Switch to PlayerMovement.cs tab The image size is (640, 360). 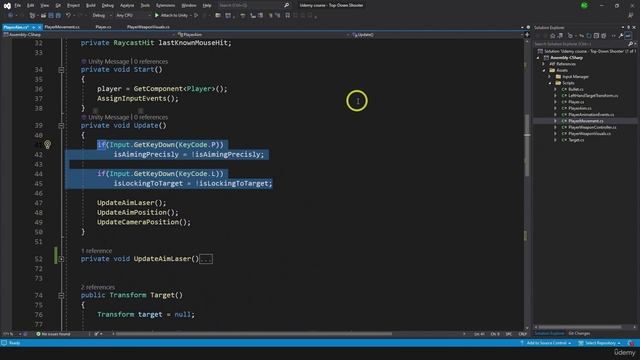[x=62, y=27]
